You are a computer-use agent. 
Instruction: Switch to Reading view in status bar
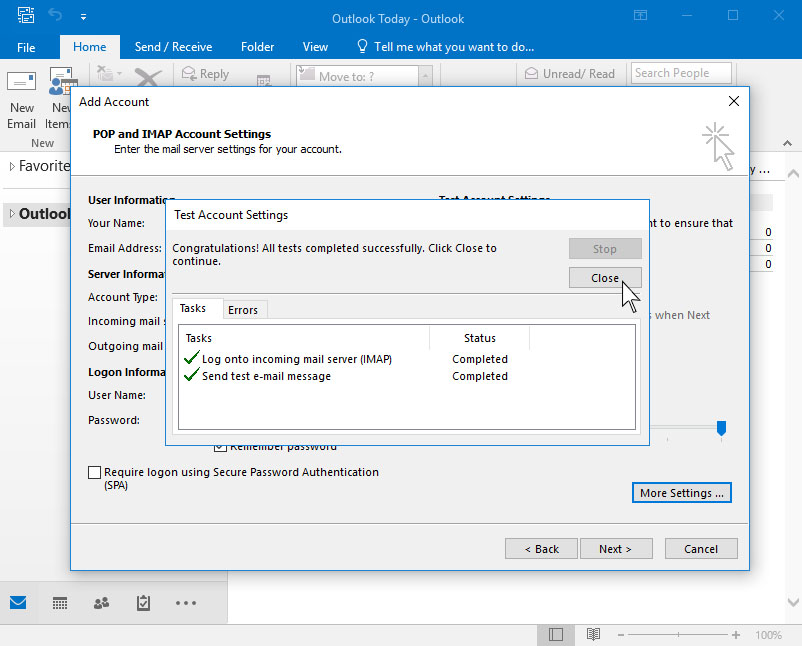593,635
